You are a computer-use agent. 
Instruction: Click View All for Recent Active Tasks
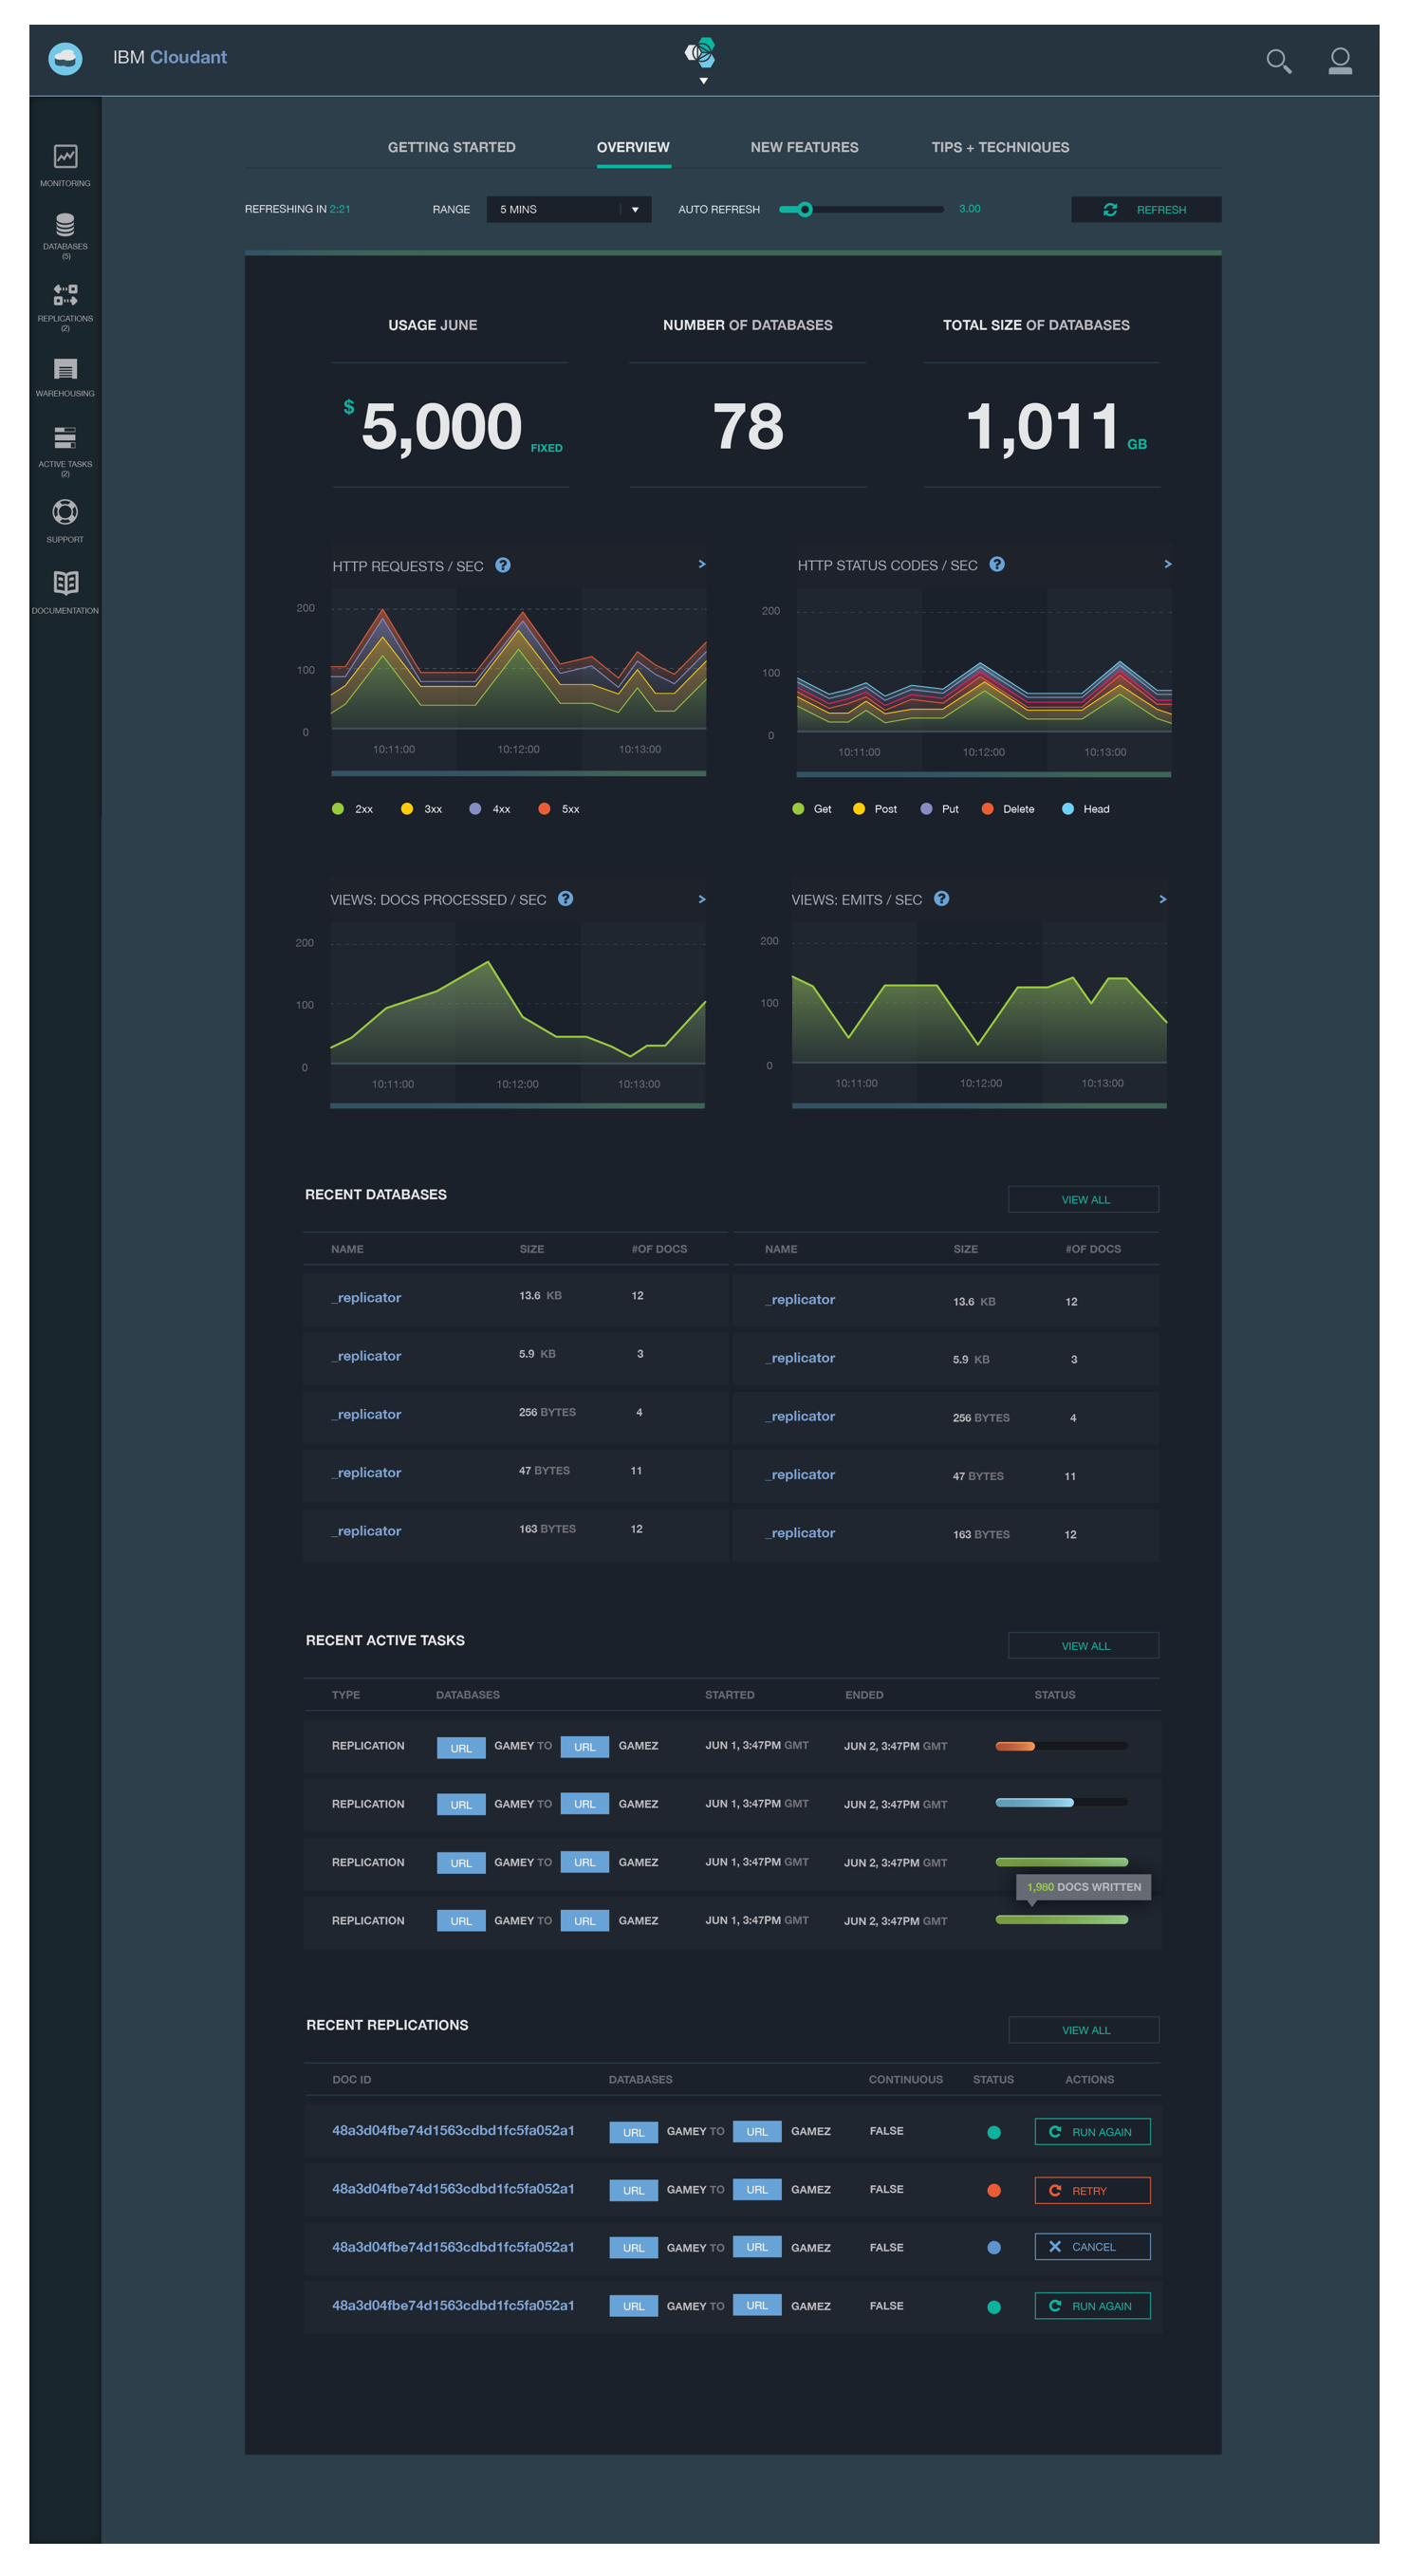(1084, 1645)
